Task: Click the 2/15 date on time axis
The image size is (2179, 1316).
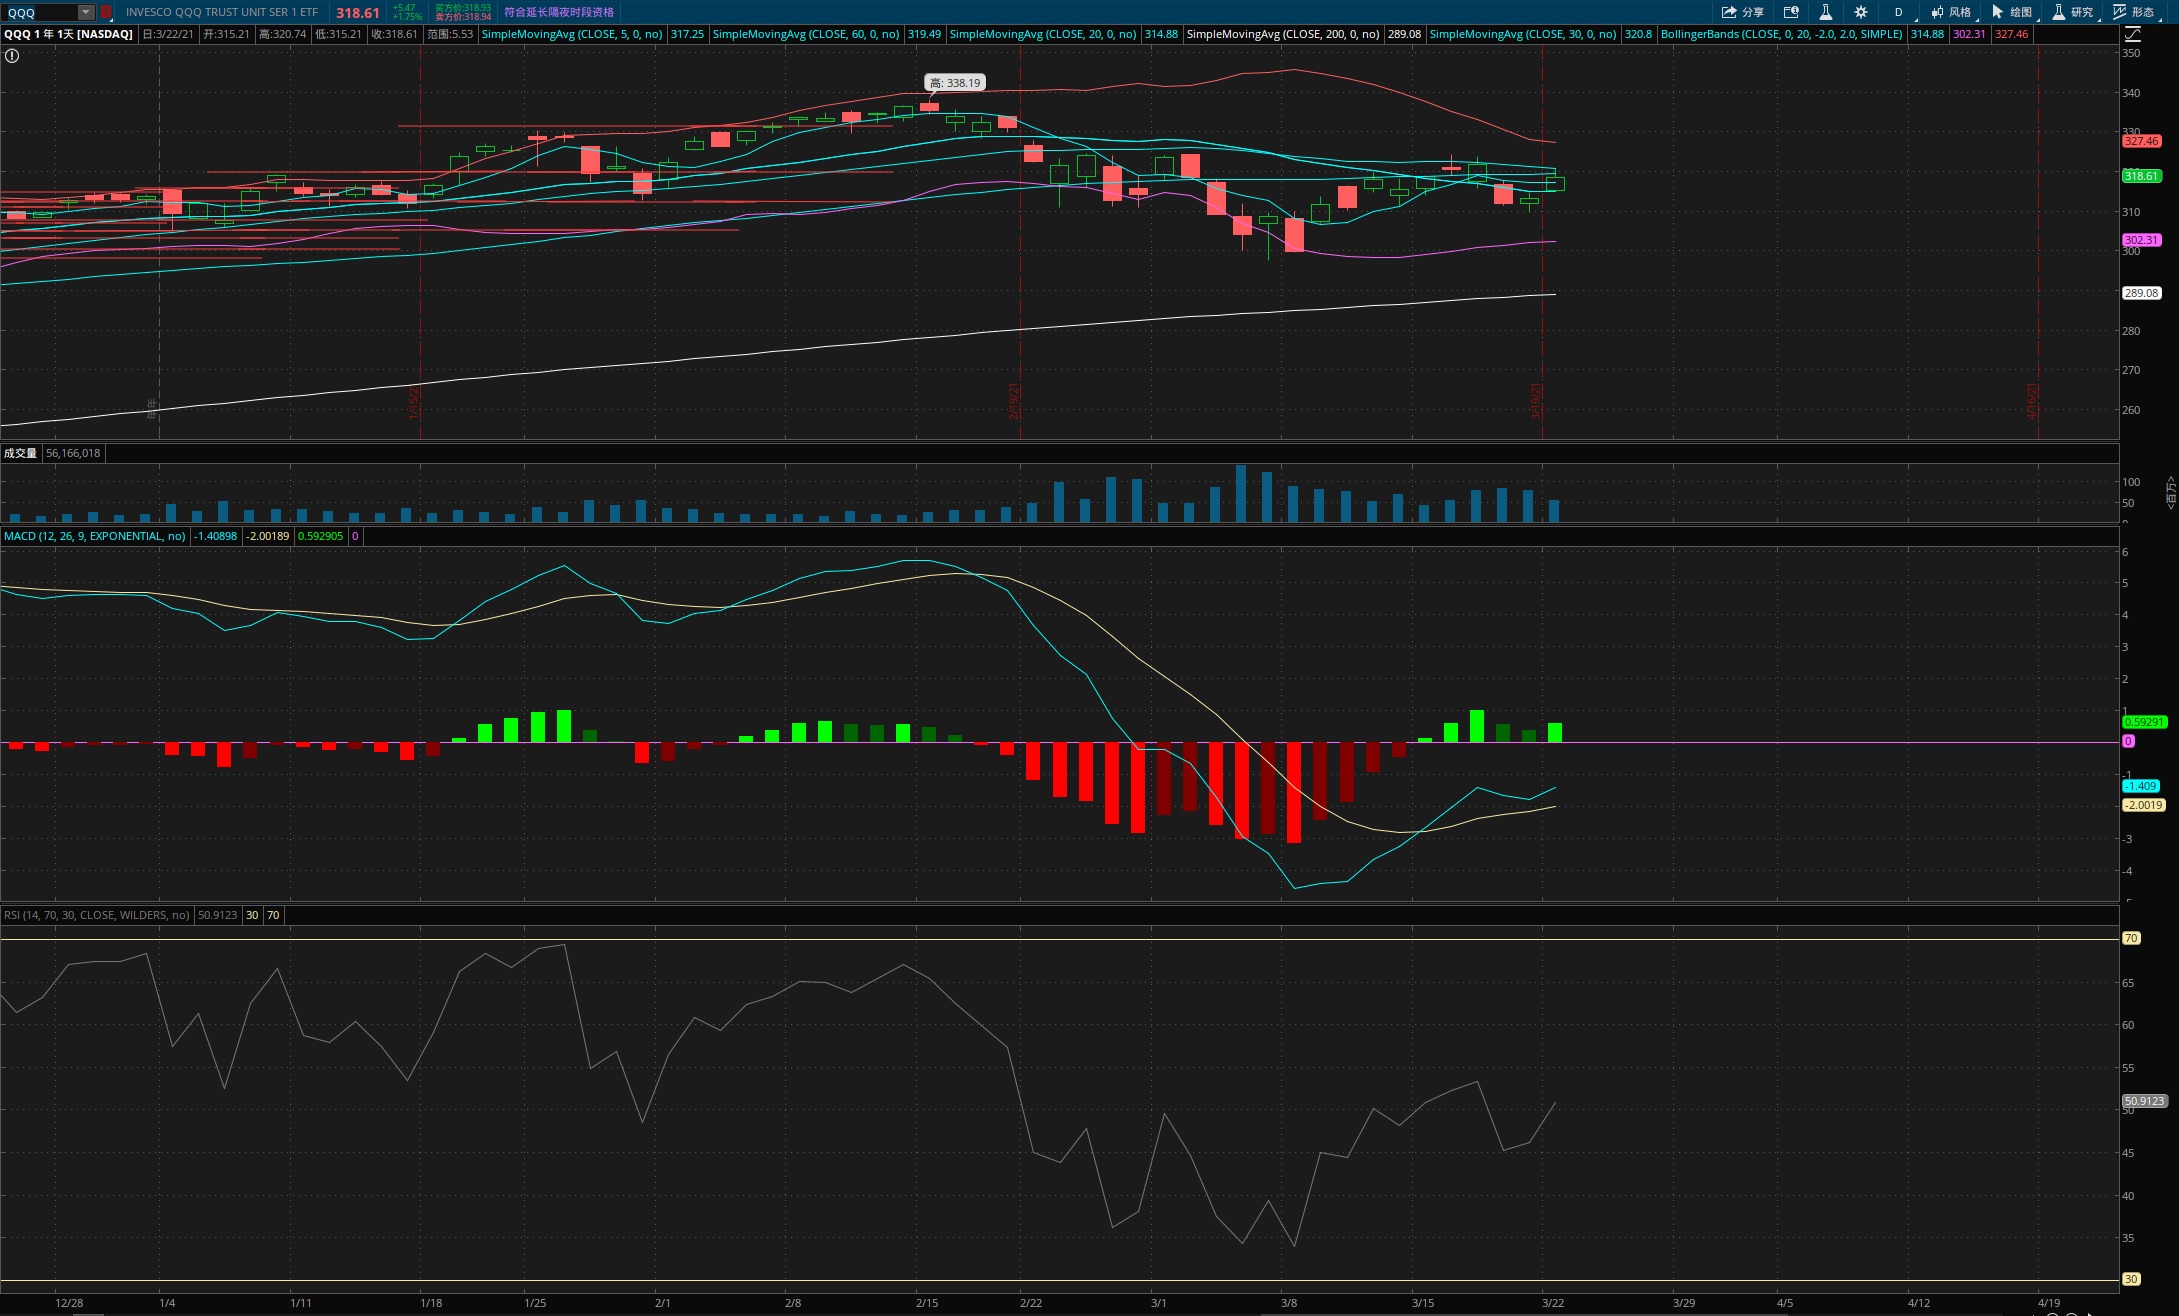Action: click(x=926, y=1303)
